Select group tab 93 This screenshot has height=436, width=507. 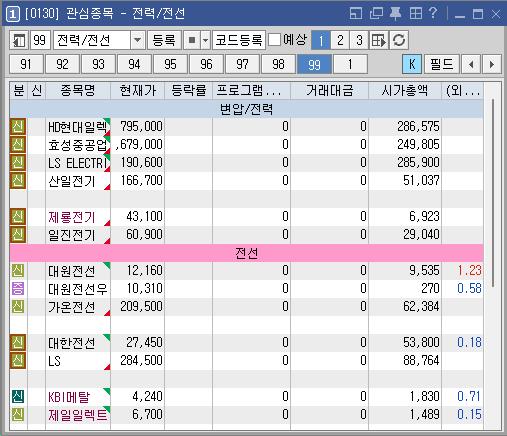pyautogui.click(x=98, y=64)
